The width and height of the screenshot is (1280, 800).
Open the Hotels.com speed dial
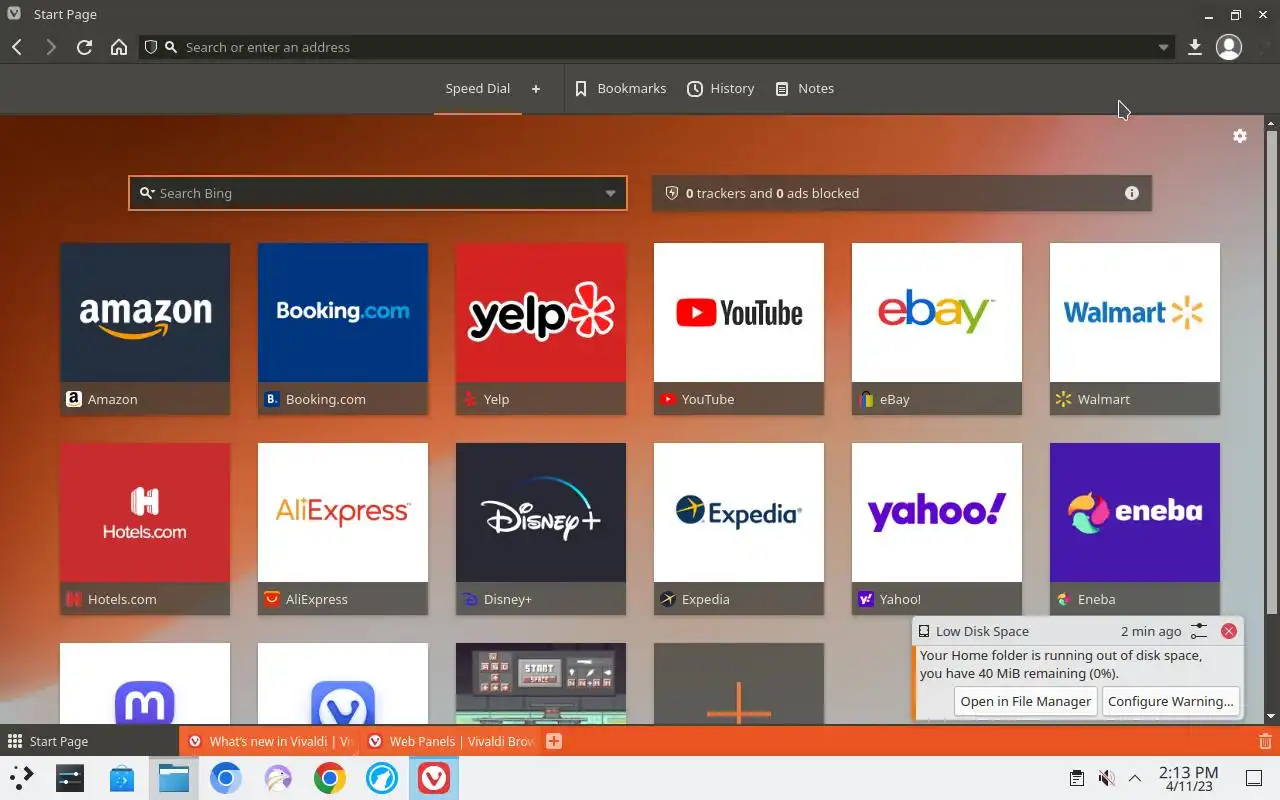145,529
